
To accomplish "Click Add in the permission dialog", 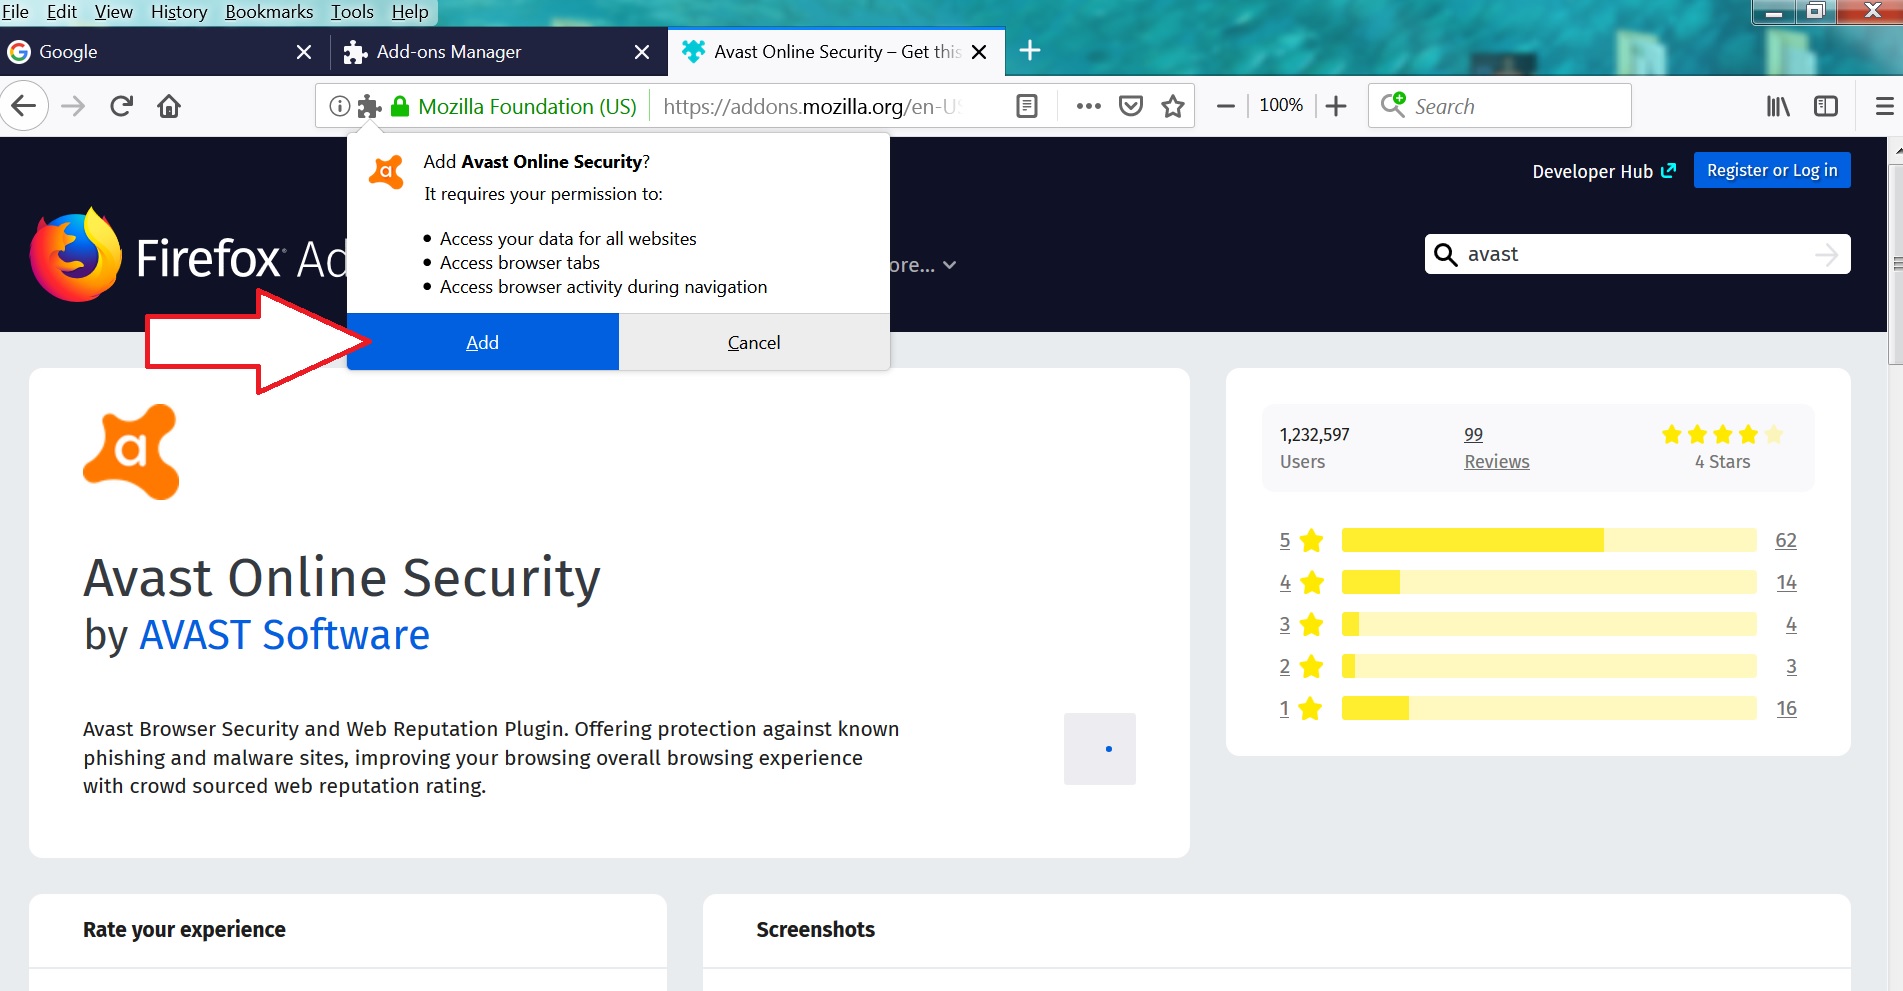I will (x=483, y=342).
